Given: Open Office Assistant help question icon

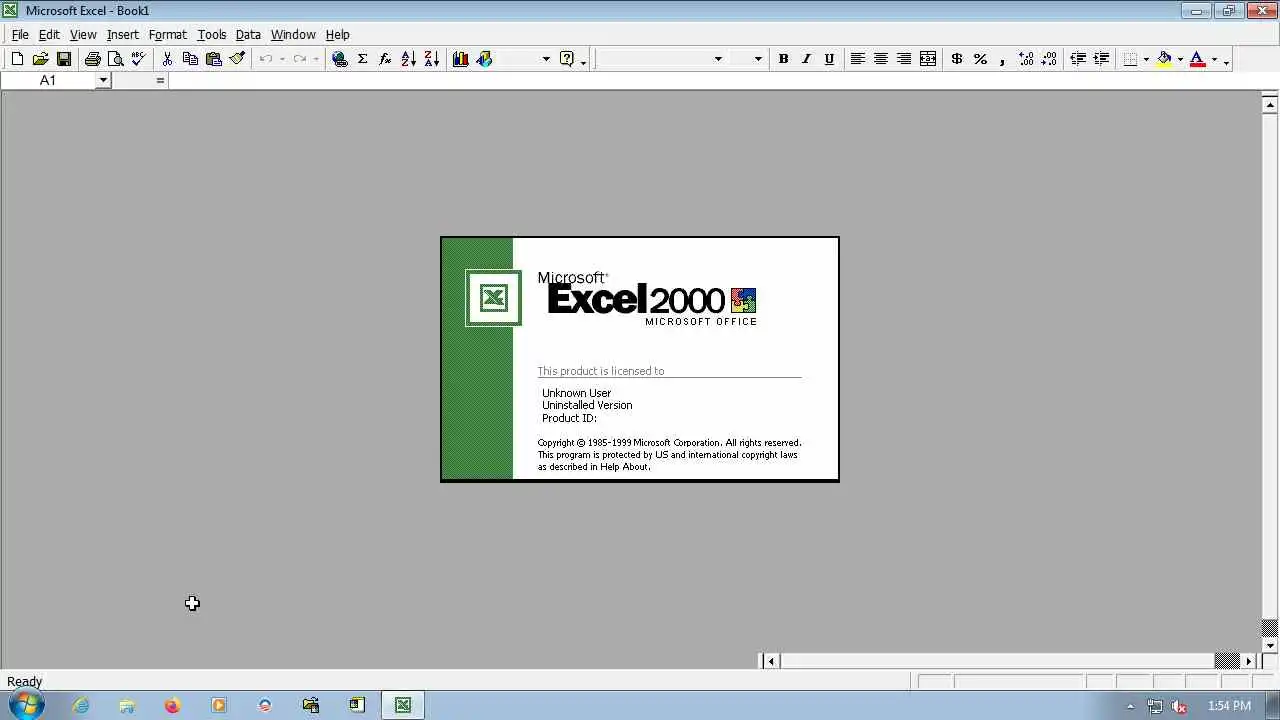Looking at the screenshot, I should point(567,59).
